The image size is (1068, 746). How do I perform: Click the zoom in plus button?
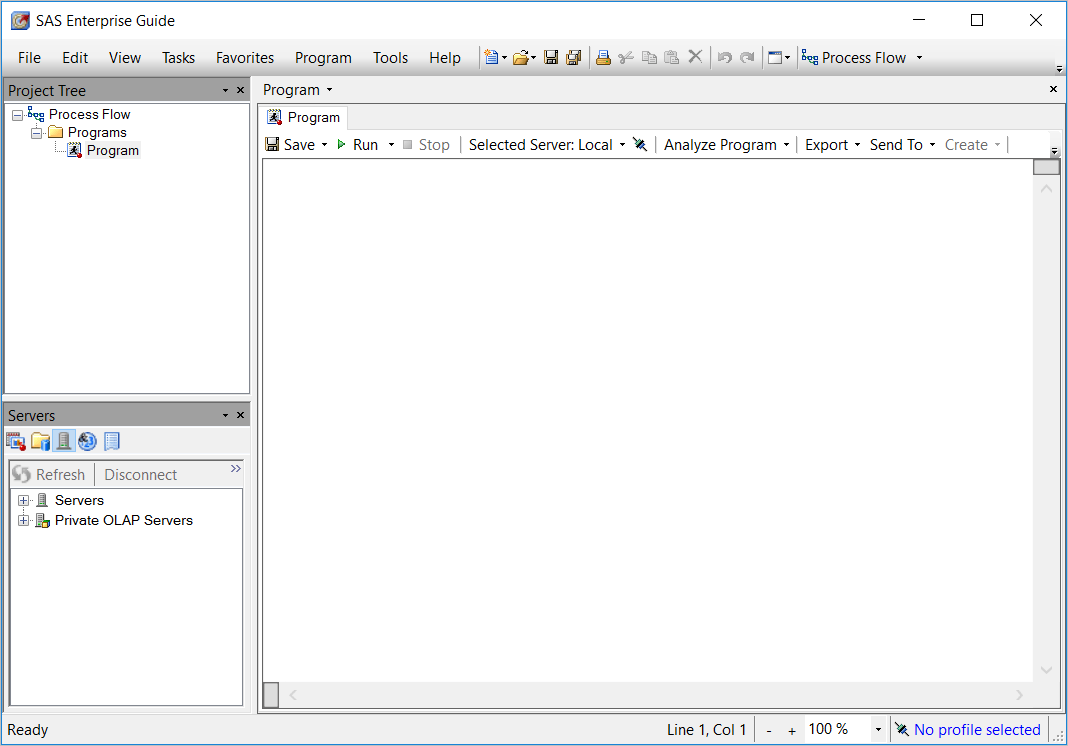point(791,730)
